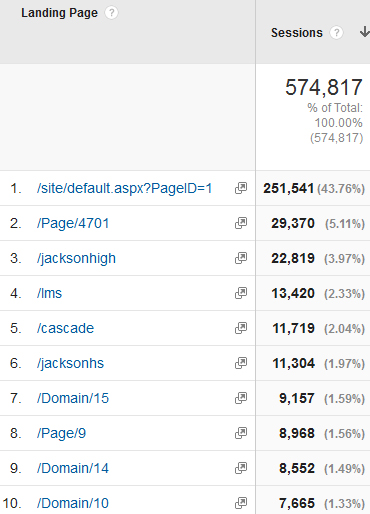Click the pop-out icon for /Domain/10
The height and width of the screenshot is (514, 370).
[x=241, y=503]
